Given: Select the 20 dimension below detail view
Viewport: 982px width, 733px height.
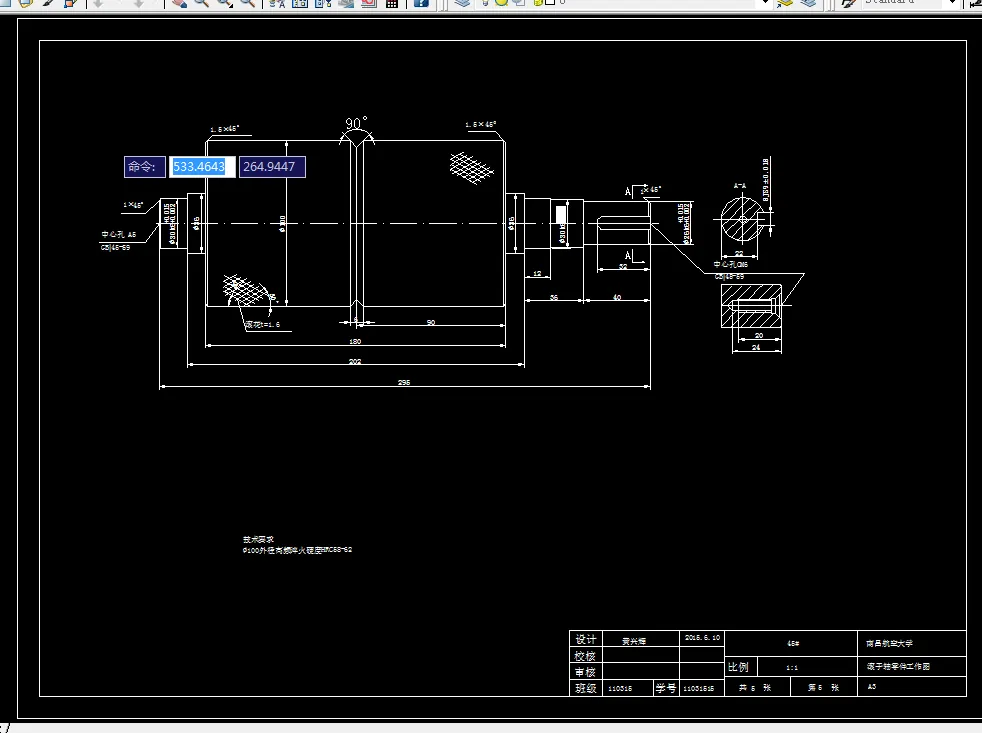Looking at the screenshot, I should (x=759, y=335).
